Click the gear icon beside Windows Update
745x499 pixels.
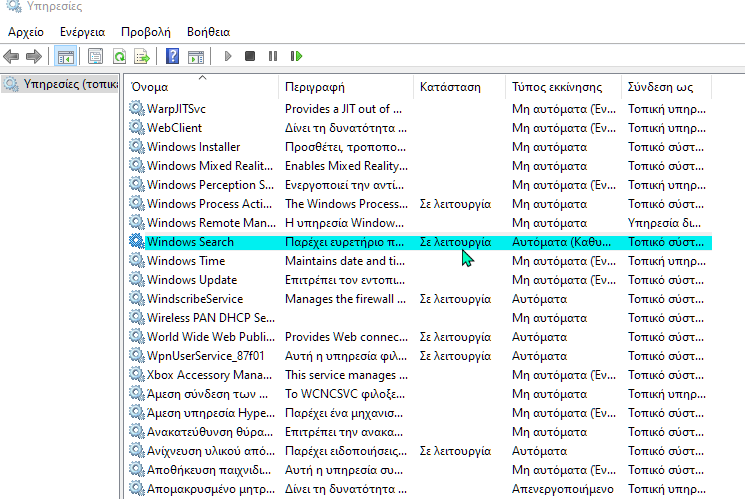pos(137,279)
